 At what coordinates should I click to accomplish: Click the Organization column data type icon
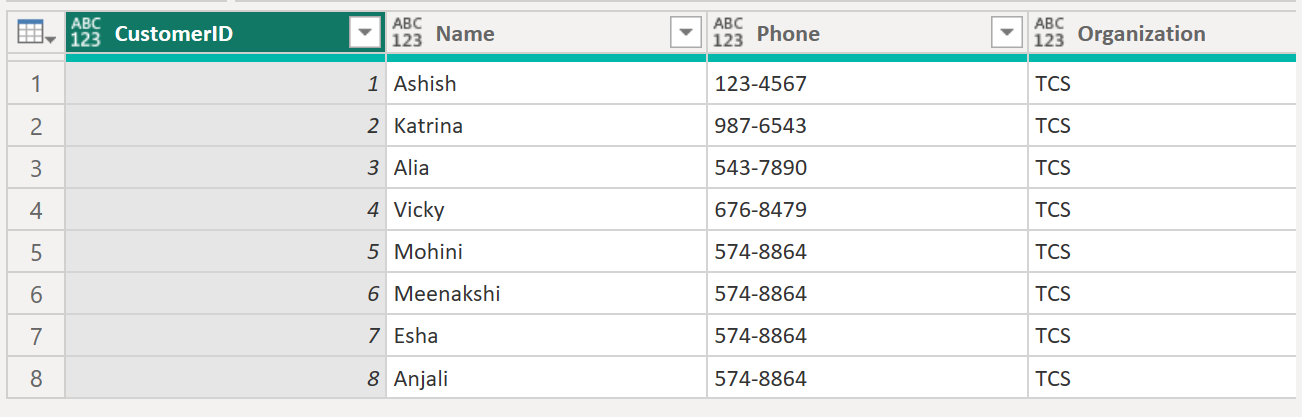[1049, 33]
